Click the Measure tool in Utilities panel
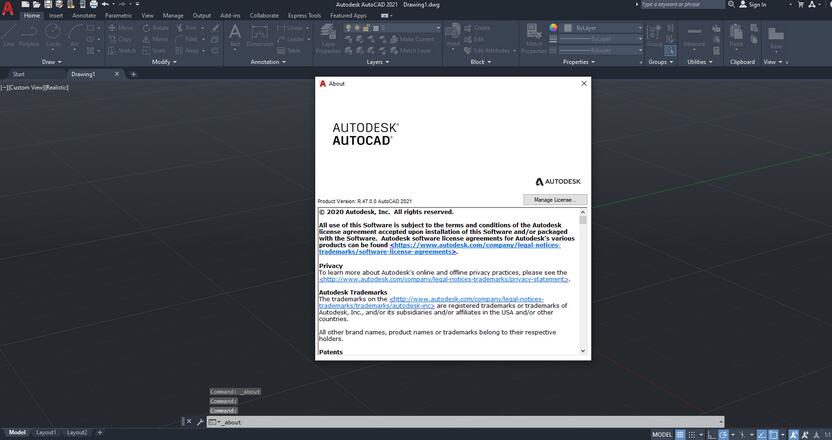 click(694, 36)
